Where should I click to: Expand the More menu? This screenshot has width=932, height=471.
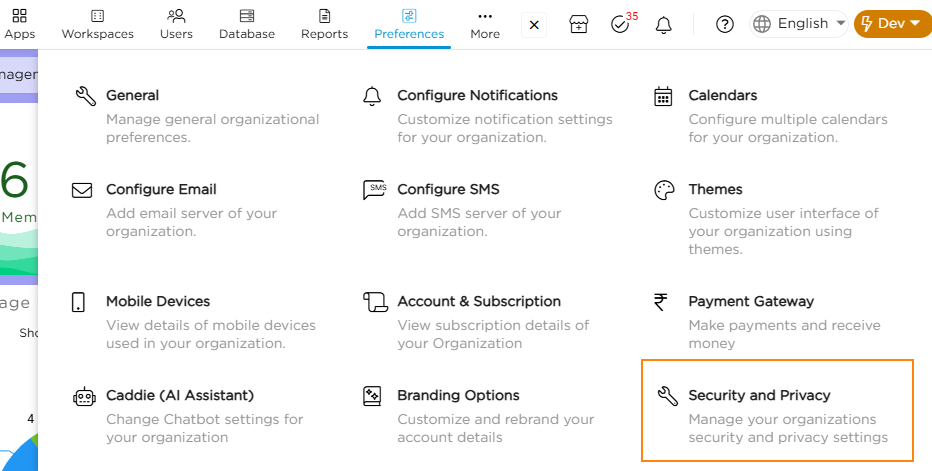point(485,24)
